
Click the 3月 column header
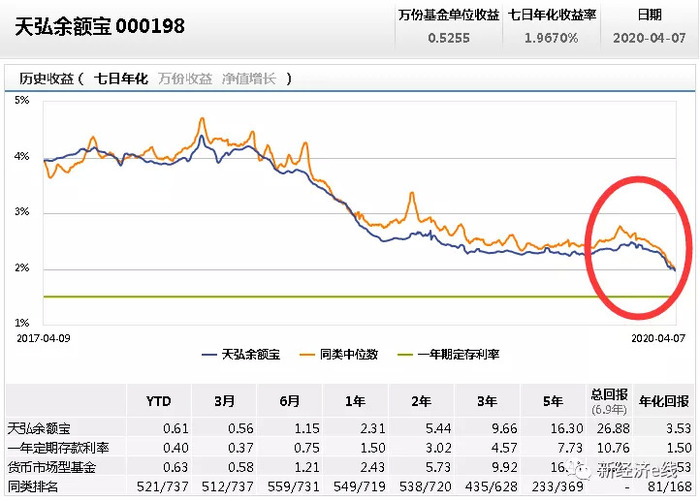[224, 401]
